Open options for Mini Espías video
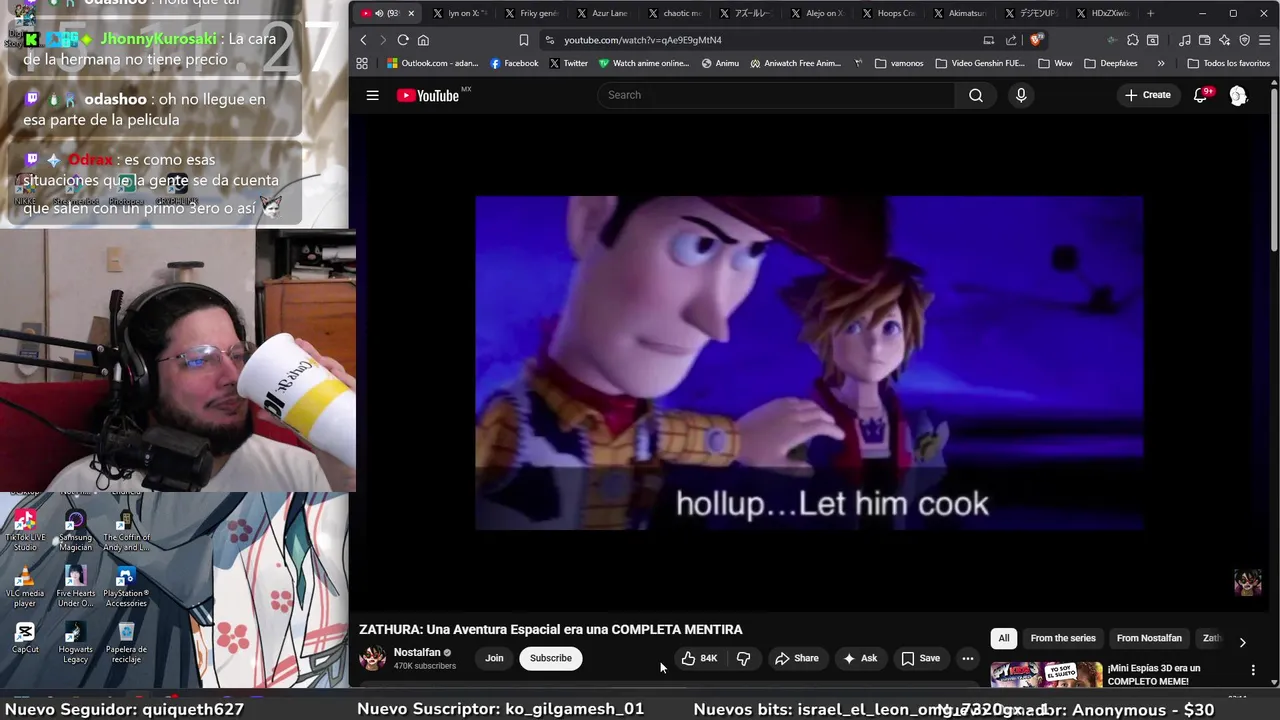The width and height of the screenshot is (1280, 720). click(x=1253, y=670)
